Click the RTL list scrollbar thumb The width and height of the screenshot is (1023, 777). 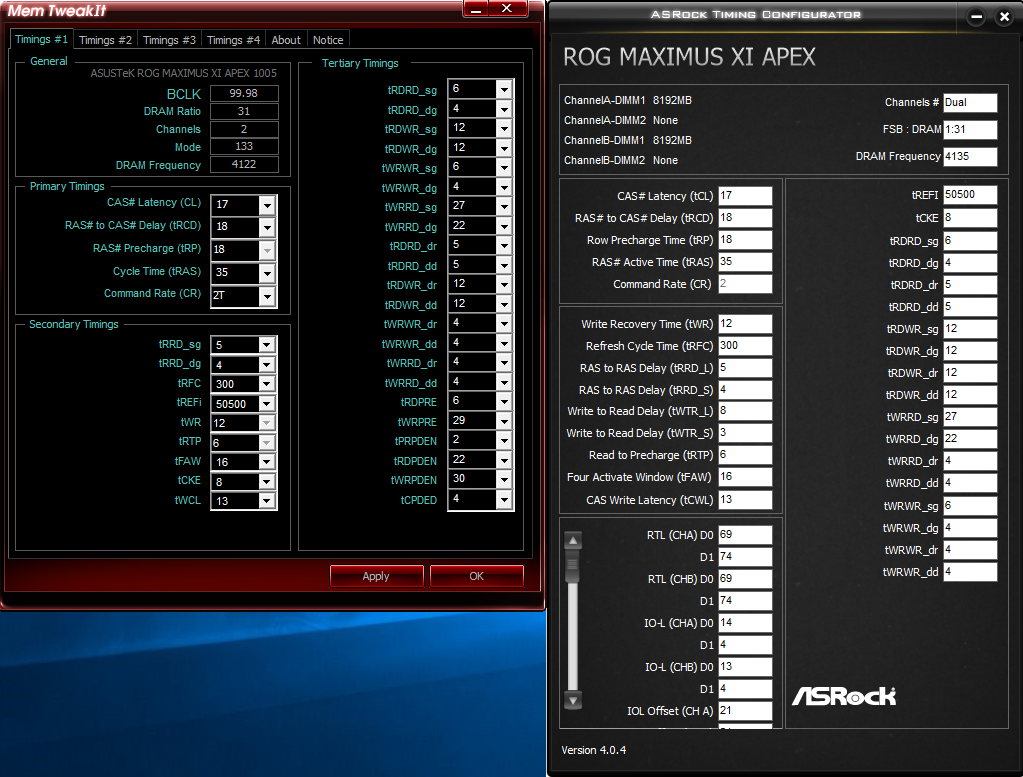[x=573, y=566]
